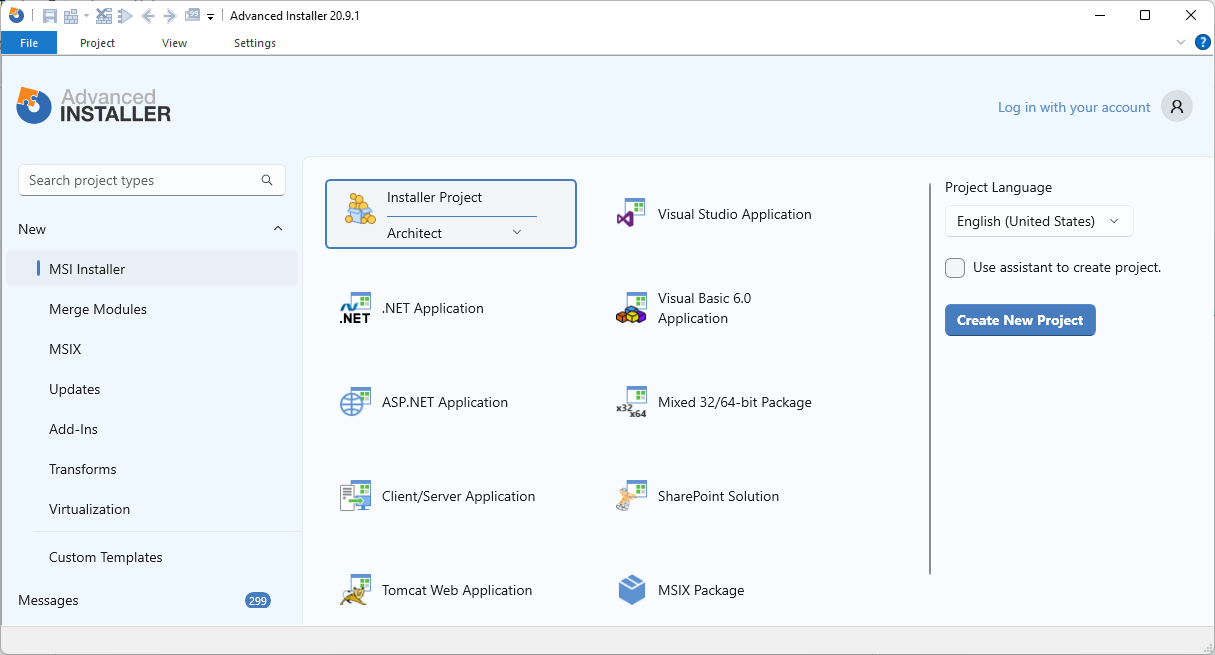Select the Merge Modules category
The height and width of the screenshot is (655, 1215).
pos(98,309)
